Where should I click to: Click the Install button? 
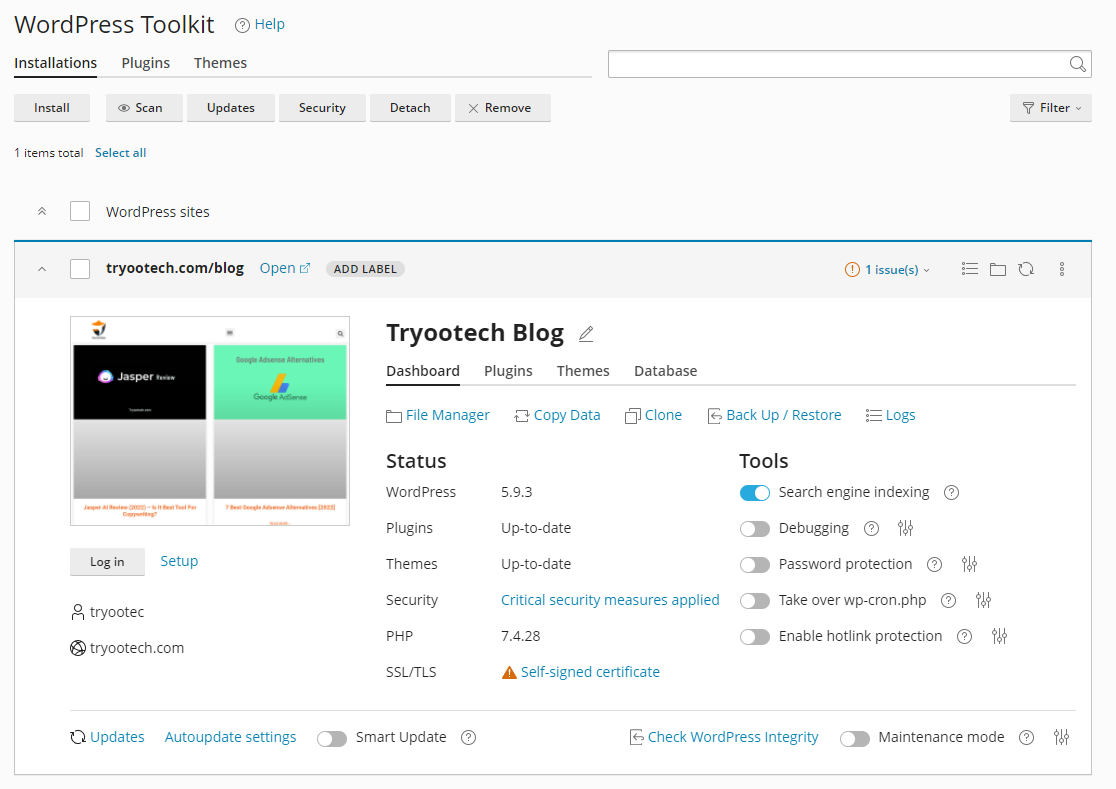(52, 107)
